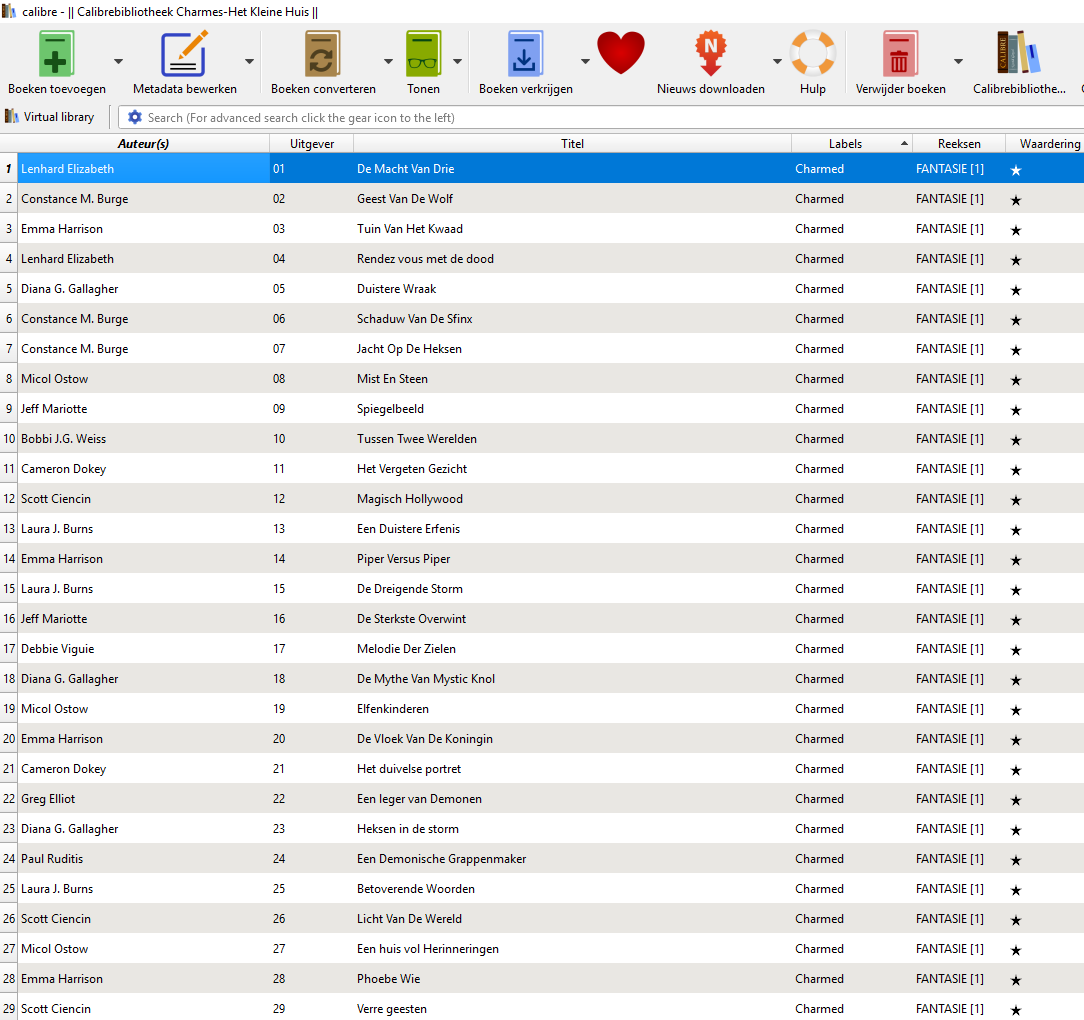
Task: Select the title 'Jacht Op De Heksen'
Action: pyautogui.click(x=409, y=349)
